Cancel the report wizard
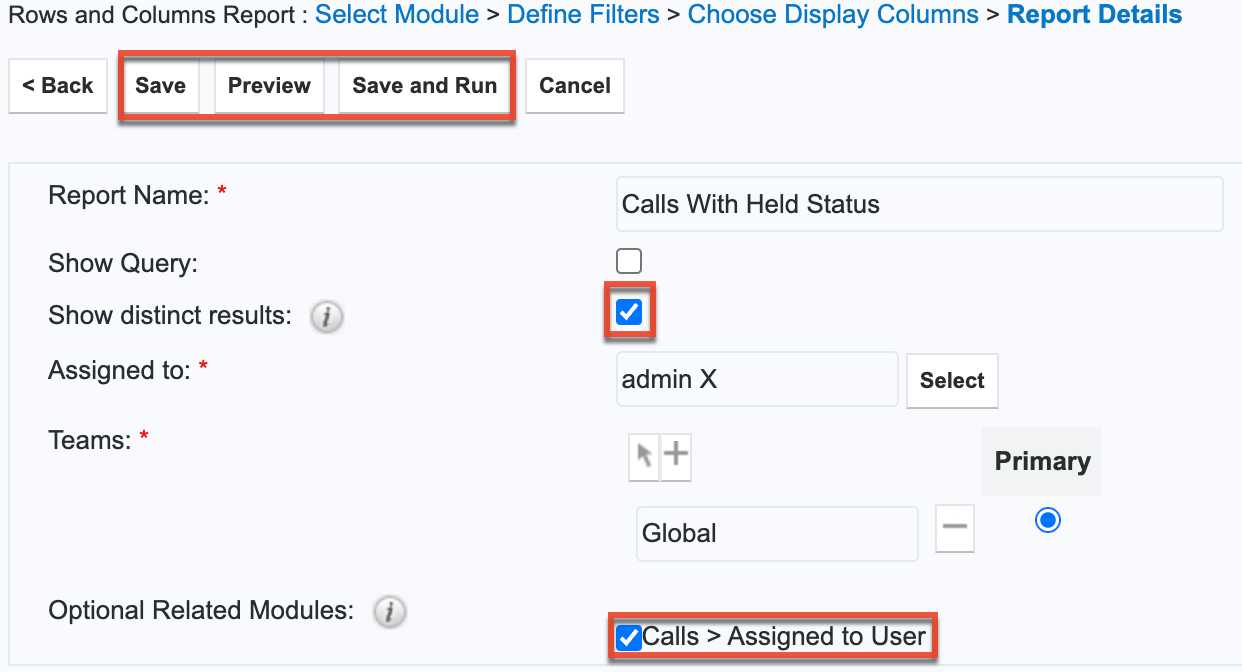The width and height of the screenshot is (1242, 672). [x=574, y=86]
